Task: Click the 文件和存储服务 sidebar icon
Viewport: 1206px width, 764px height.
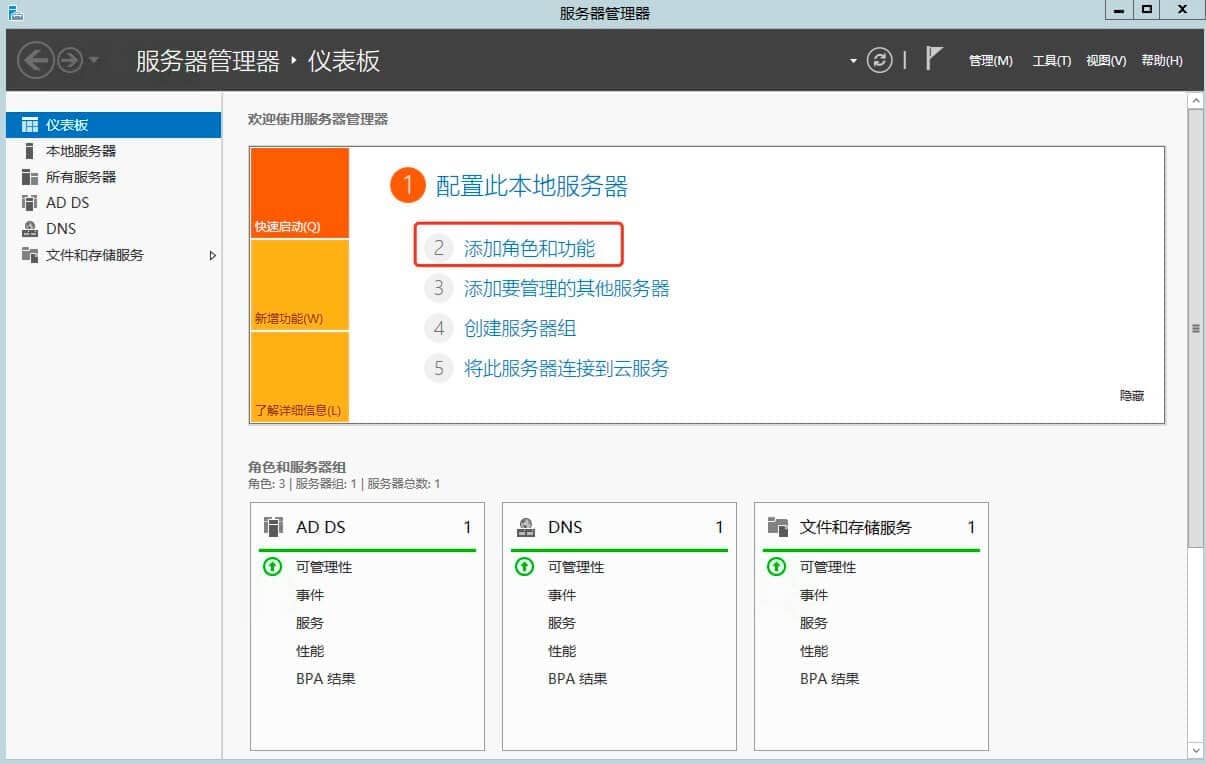Action: point(30,255)
